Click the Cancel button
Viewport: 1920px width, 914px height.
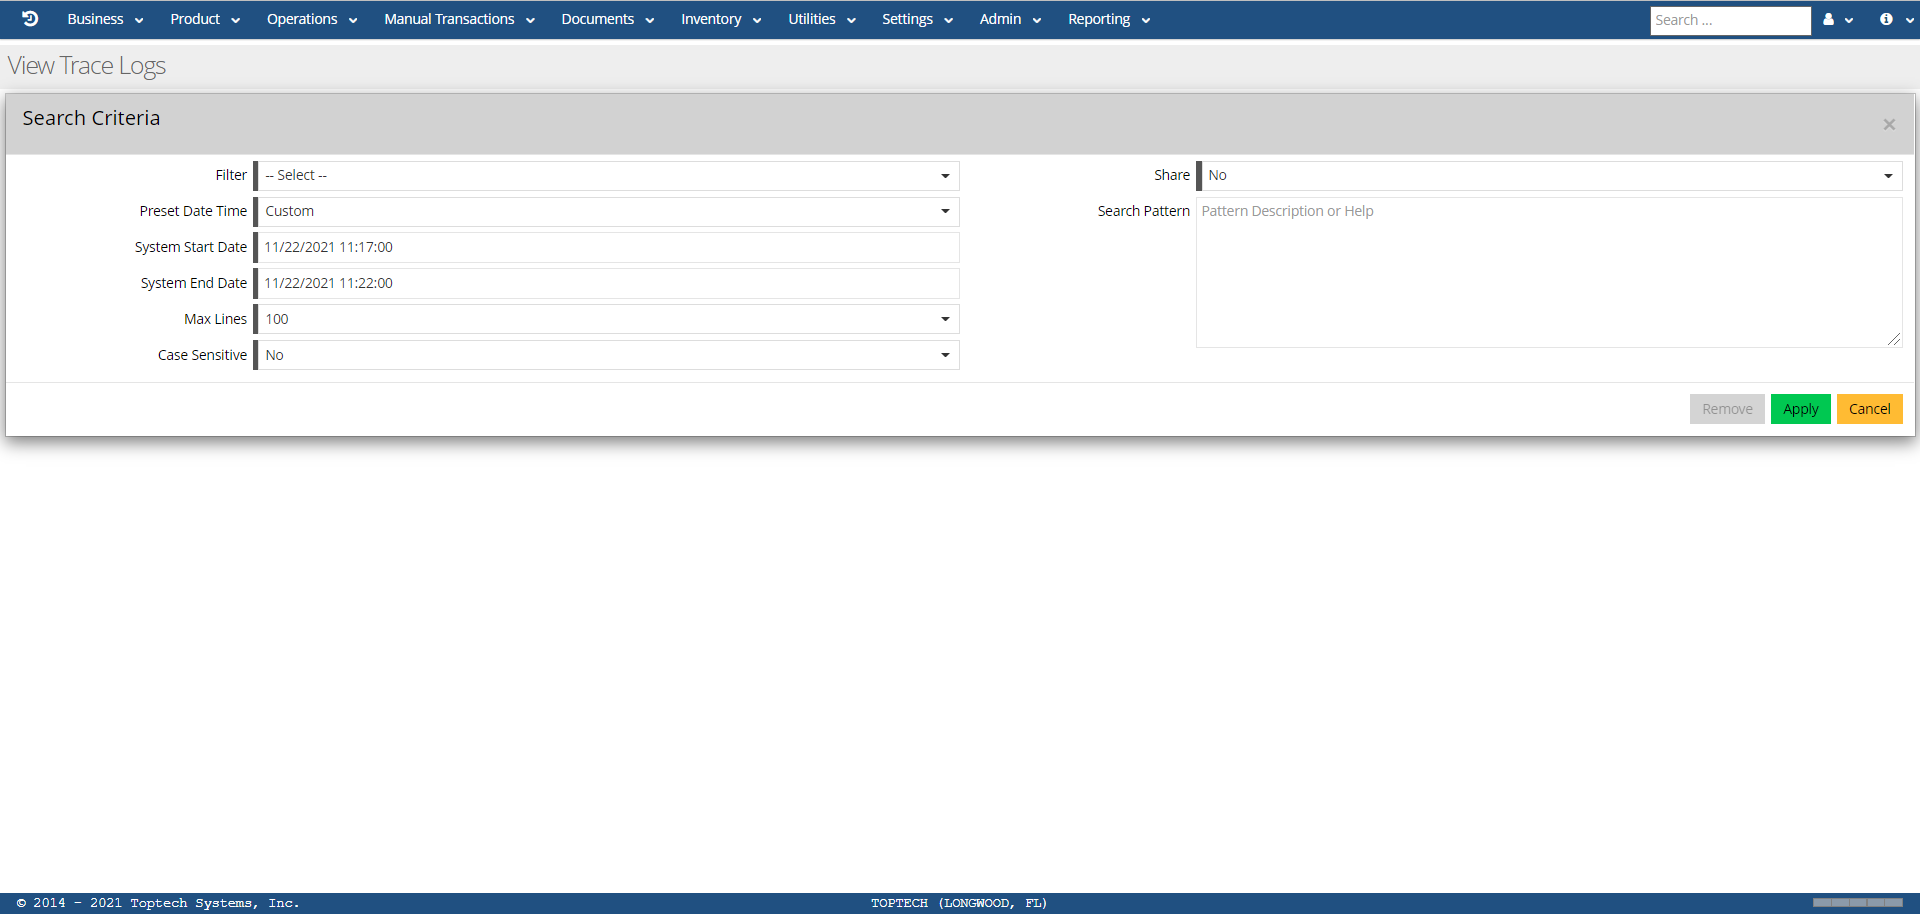pos(1869,409)
